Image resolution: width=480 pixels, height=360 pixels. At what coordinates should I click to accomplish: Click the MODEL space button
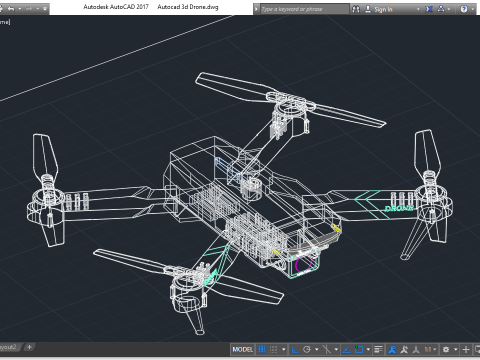pos(243,349)
